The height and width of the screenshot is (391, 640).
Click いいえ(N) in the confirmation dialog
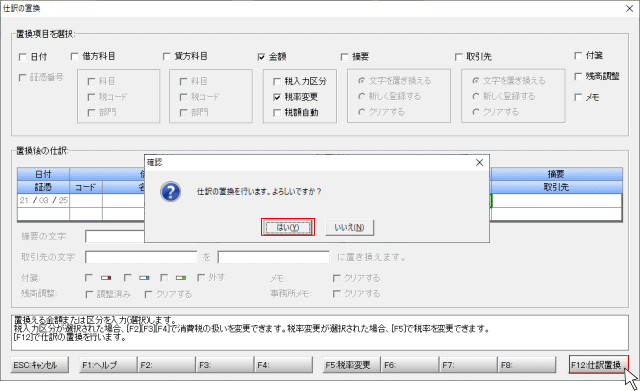click(349, 227)
